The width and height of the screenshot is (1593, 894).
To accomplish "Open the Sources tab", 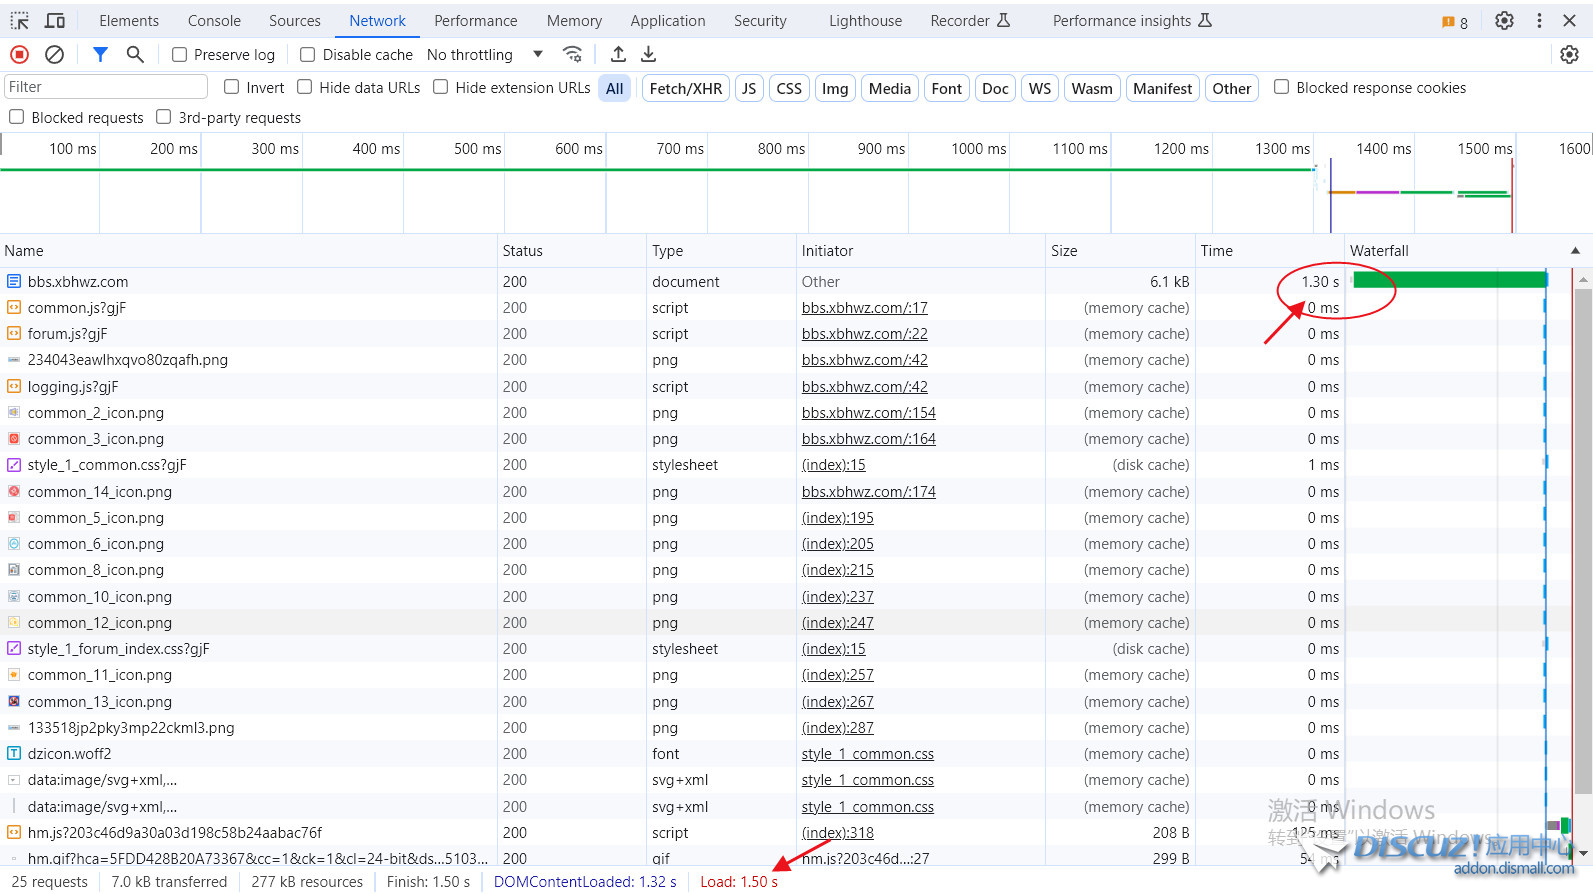I will (x=295, y=21).
